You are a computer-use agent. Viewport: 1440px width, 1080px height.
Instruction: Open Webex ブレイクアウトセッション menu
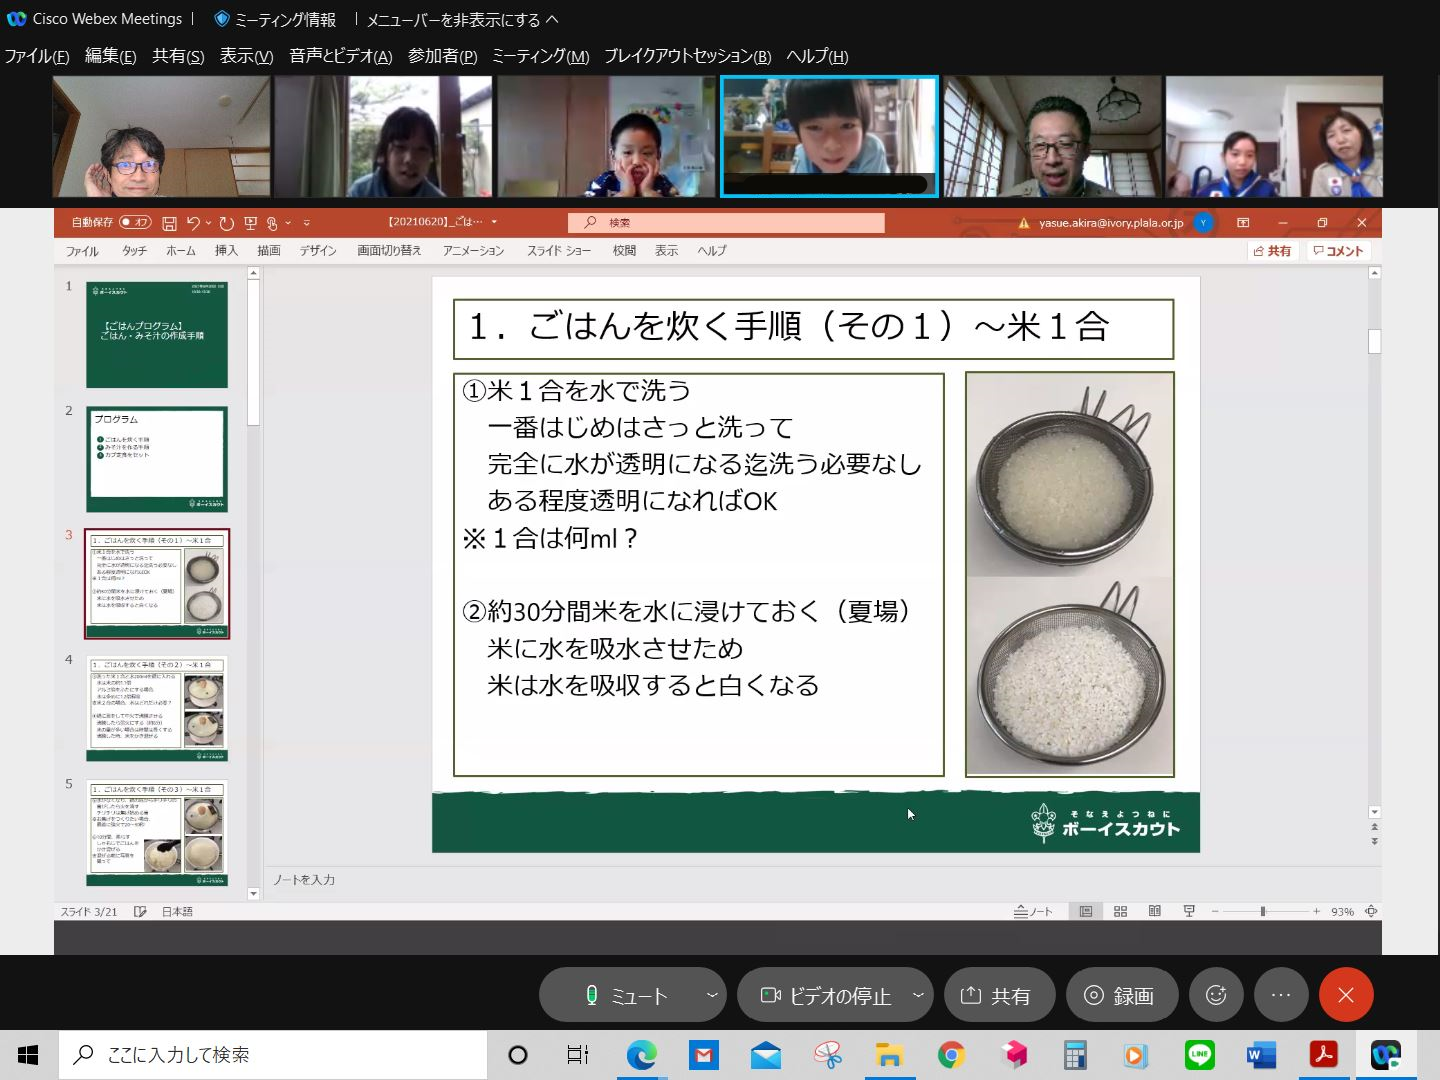[x=687, y=56]
